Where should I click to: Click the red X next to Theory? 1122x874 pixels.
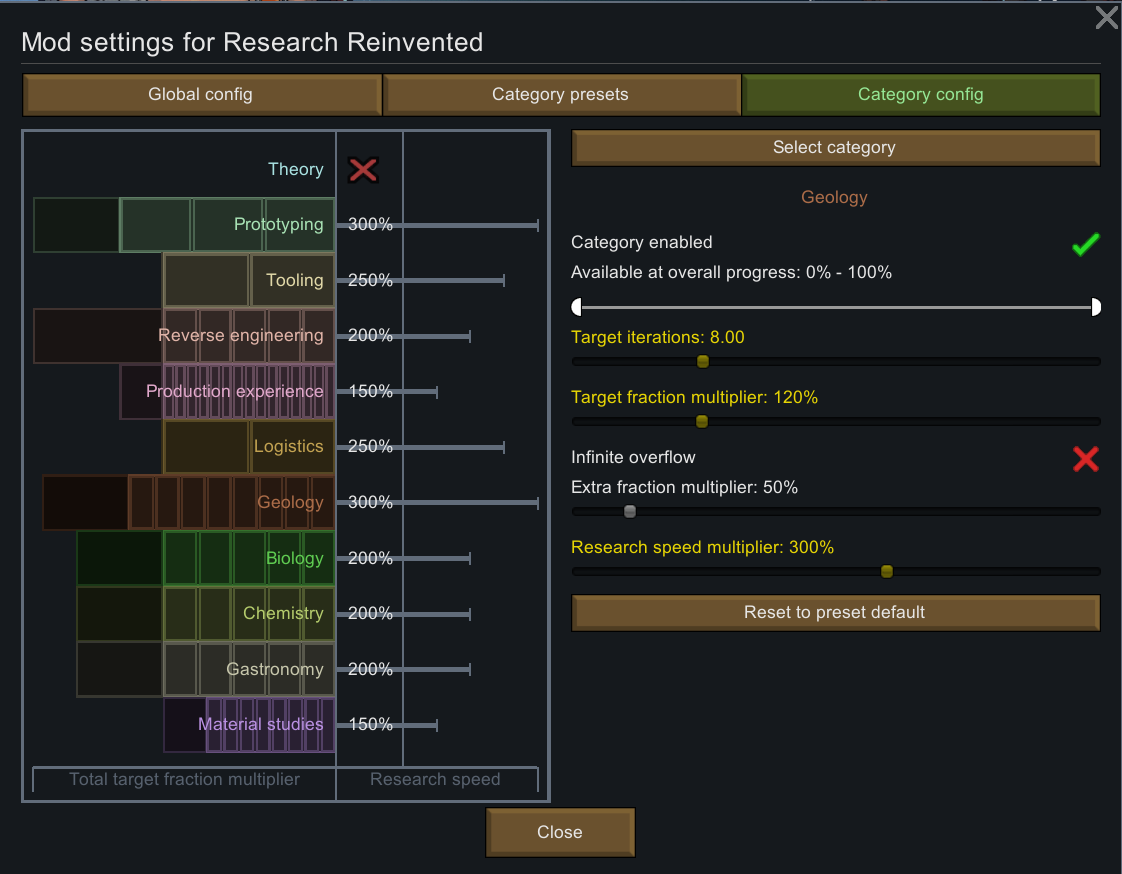point(363,170)
